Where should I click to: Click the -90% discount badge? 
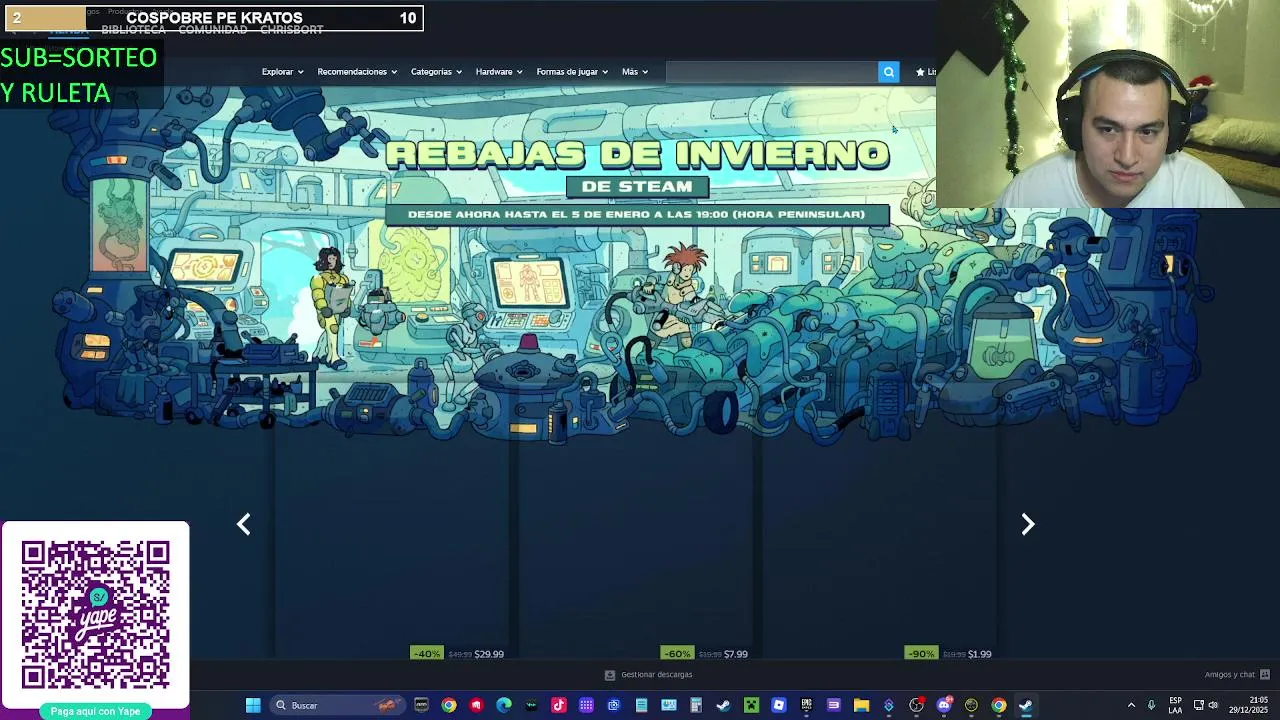(x=921, y=654)
